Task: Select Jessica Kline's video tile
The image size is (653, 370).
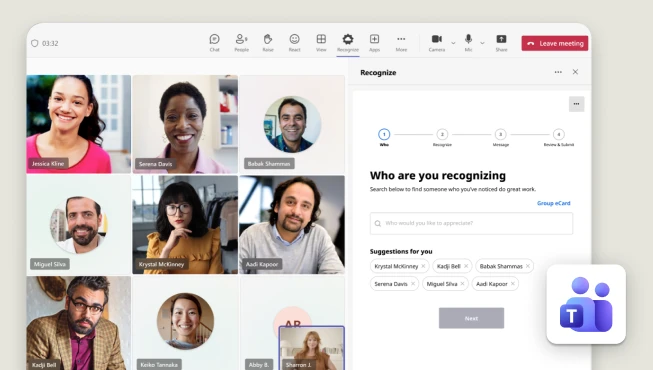Action: pyautogui.click(x=79, y=124)
